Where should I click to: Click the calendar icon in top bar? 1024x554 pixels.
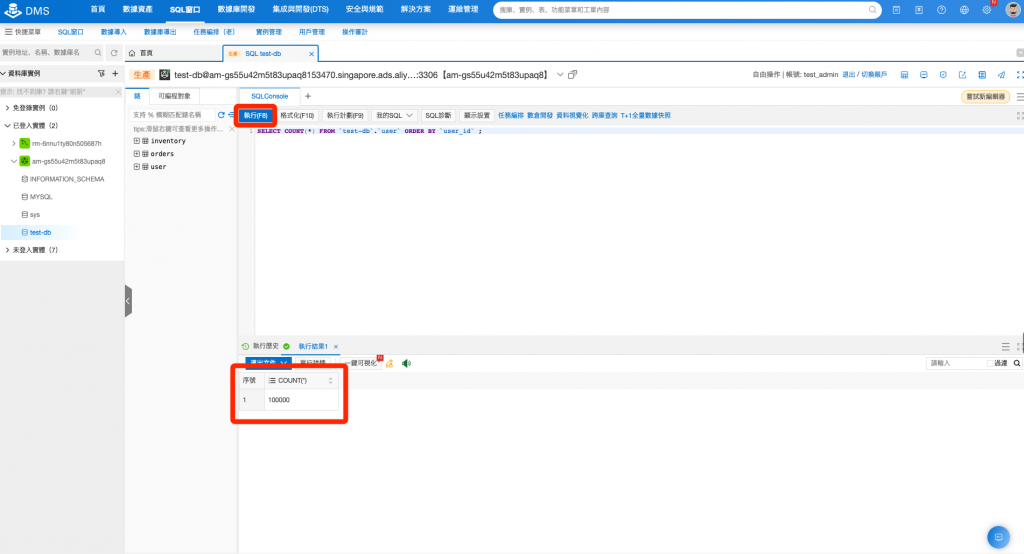tap(896, 10)
